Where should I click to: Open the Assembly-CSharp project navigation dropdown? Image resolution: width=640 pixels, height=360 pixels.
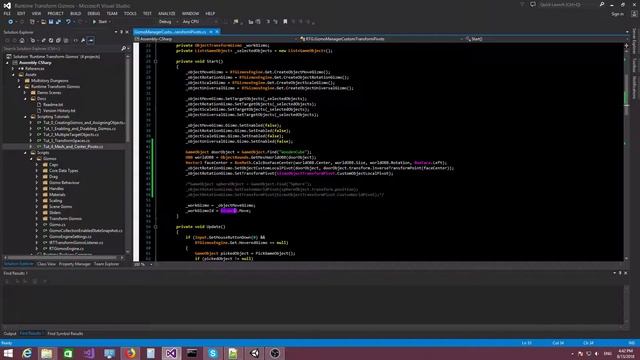click(215, 39)
